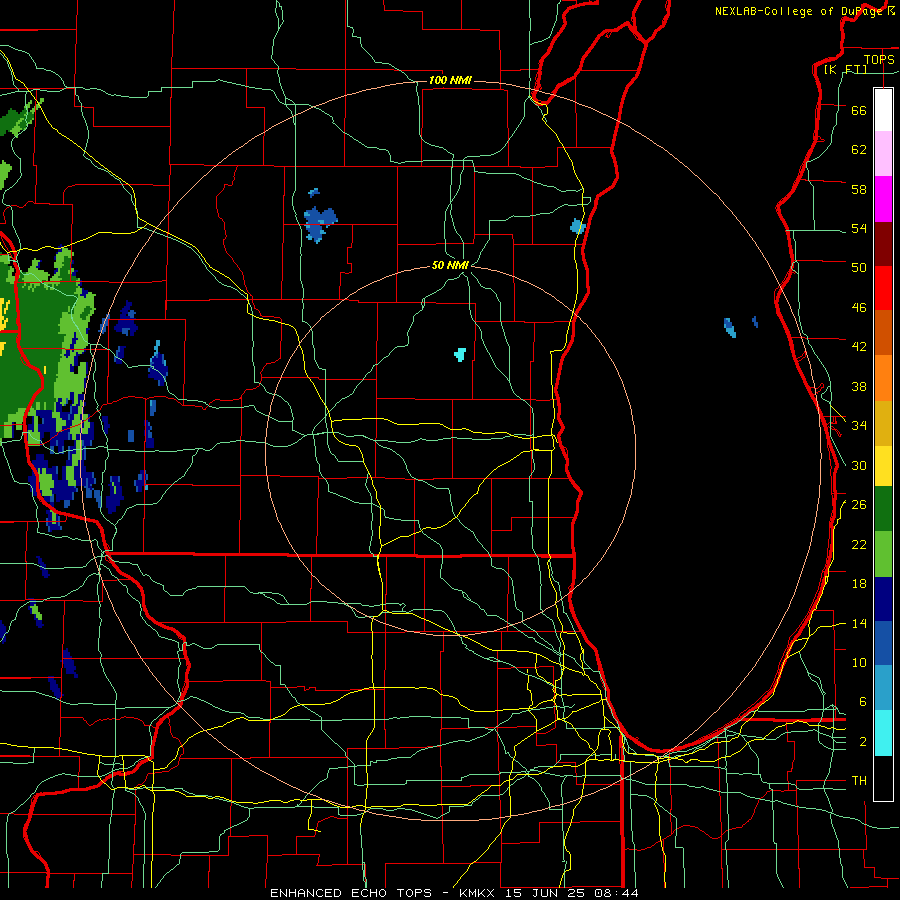Click the light green legend swatch near 22
This screenshot has height=900, width=900.
[x=883, y=554]
